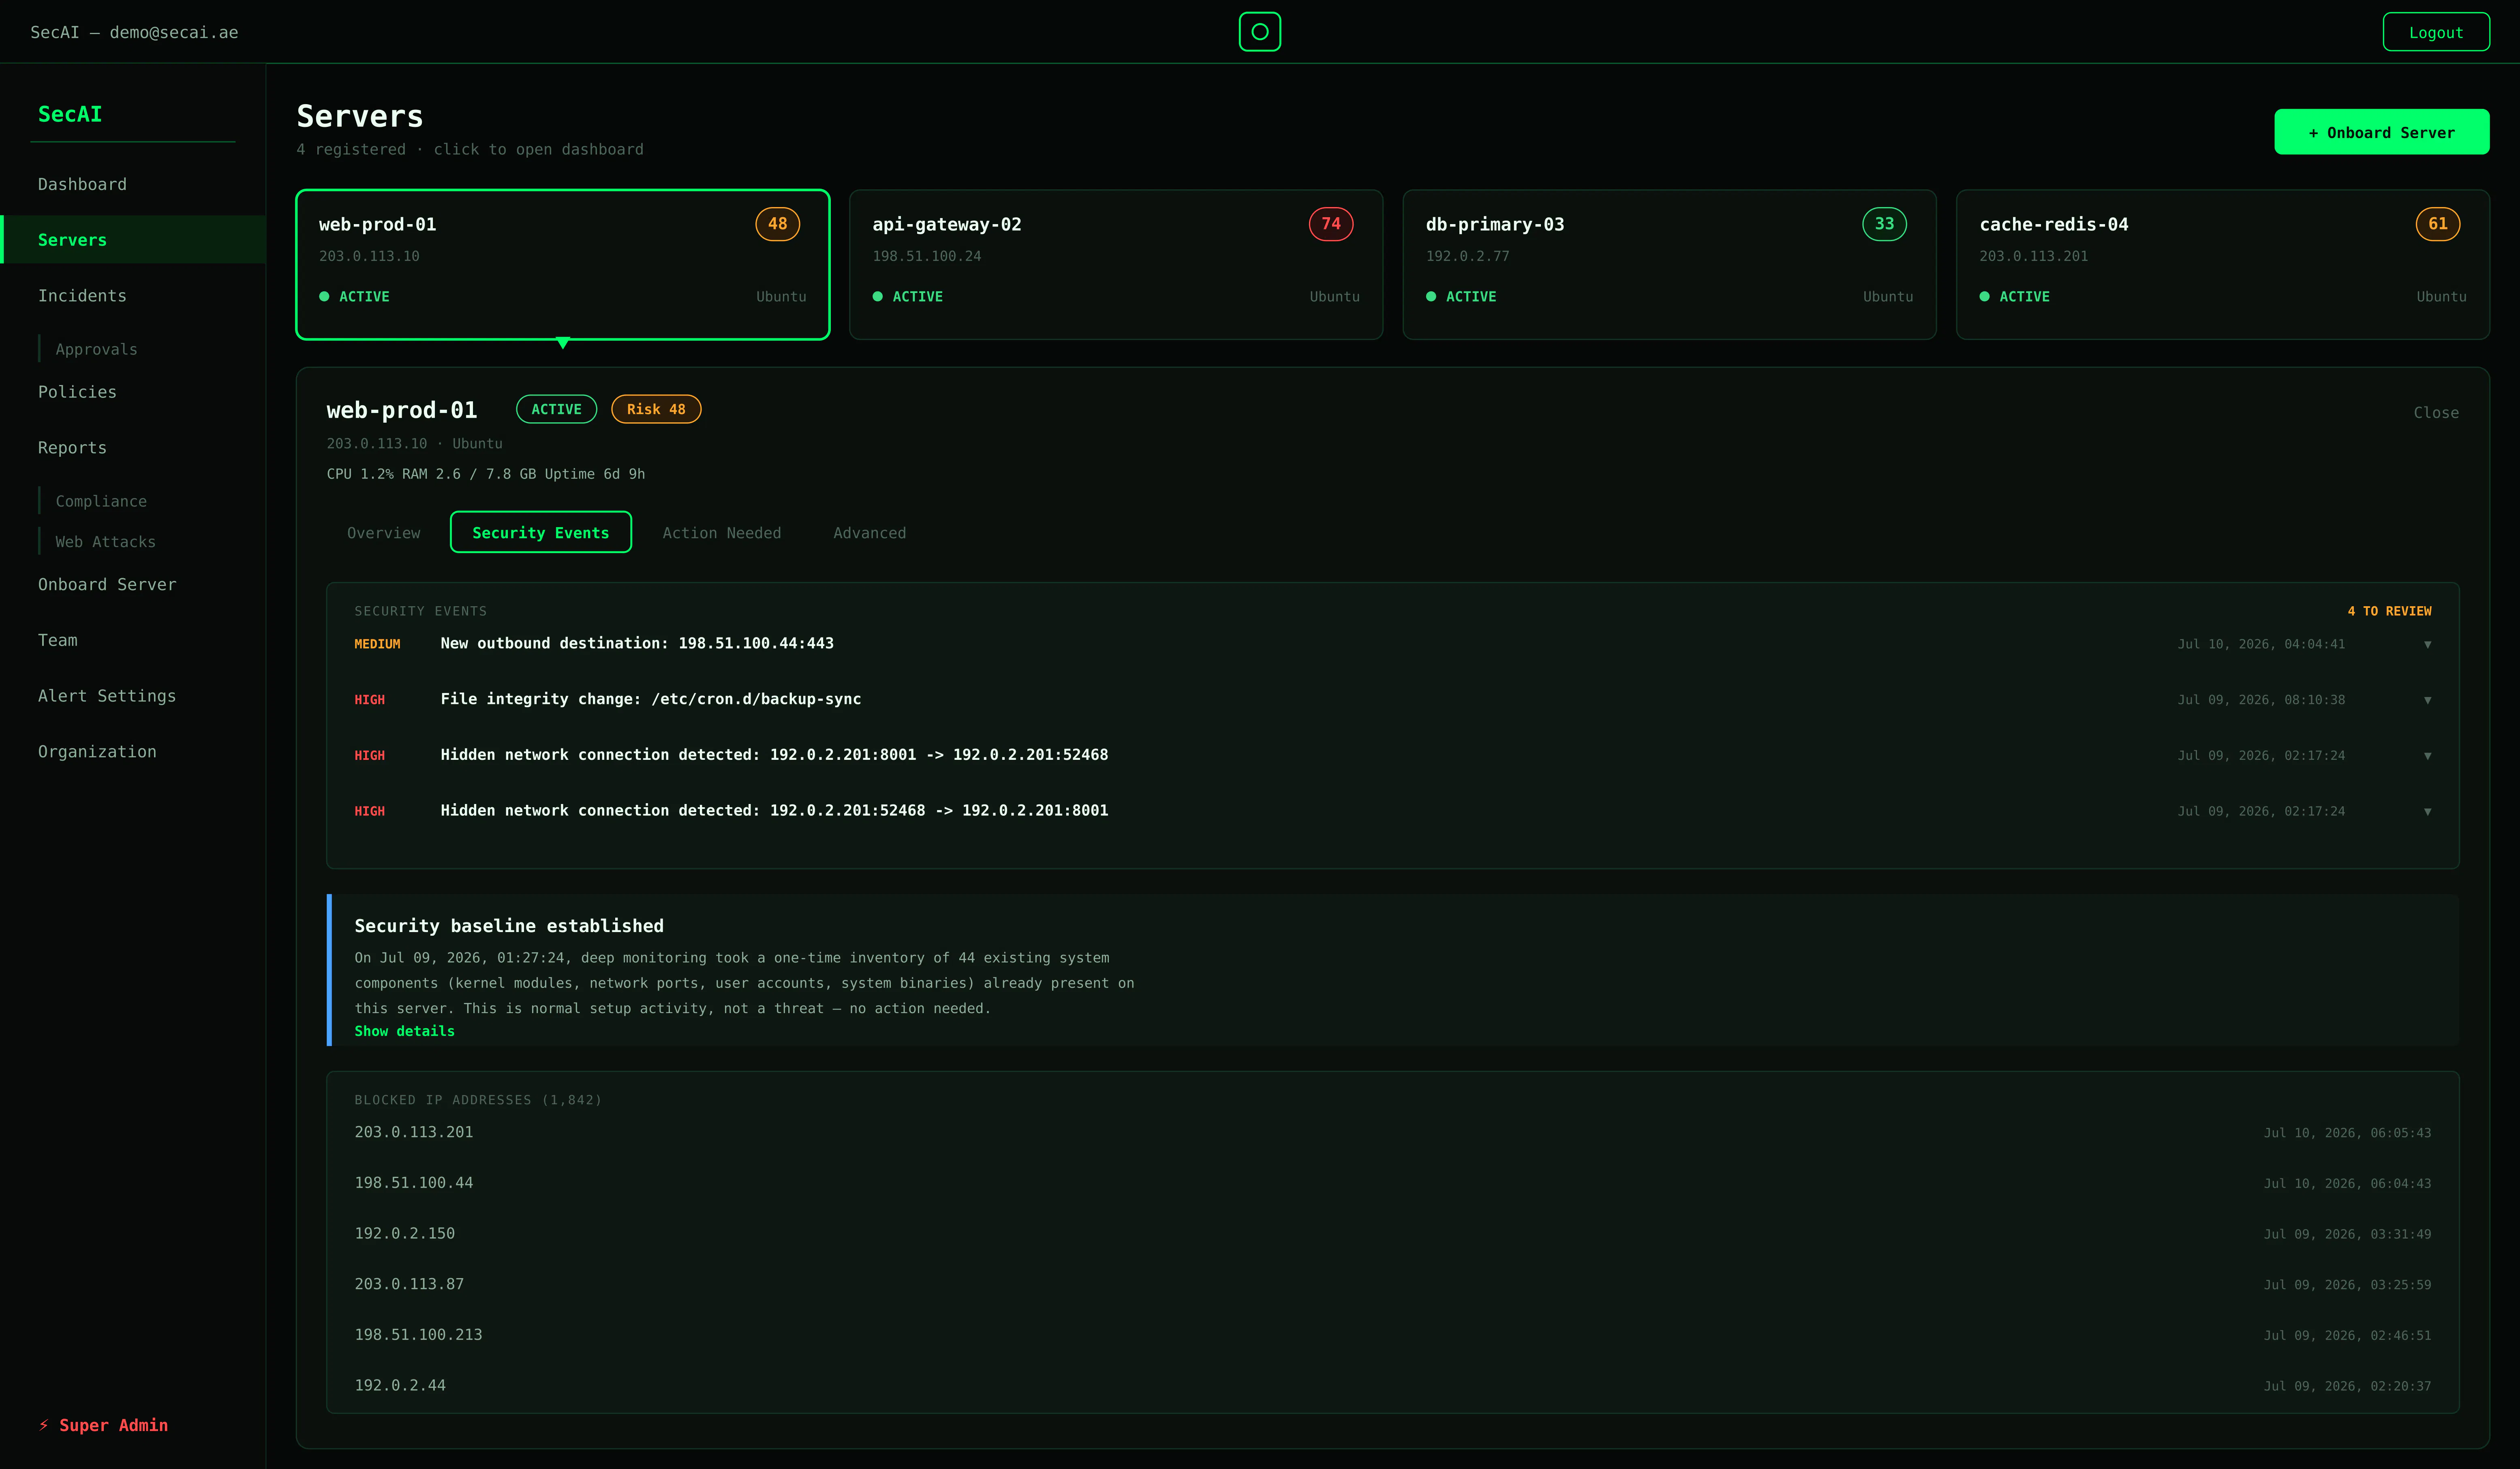This screenshot has height=1469, width=2520.
Task: Show details of security baseline notice
Action: pyautogui.click(x=404, y=1031)
